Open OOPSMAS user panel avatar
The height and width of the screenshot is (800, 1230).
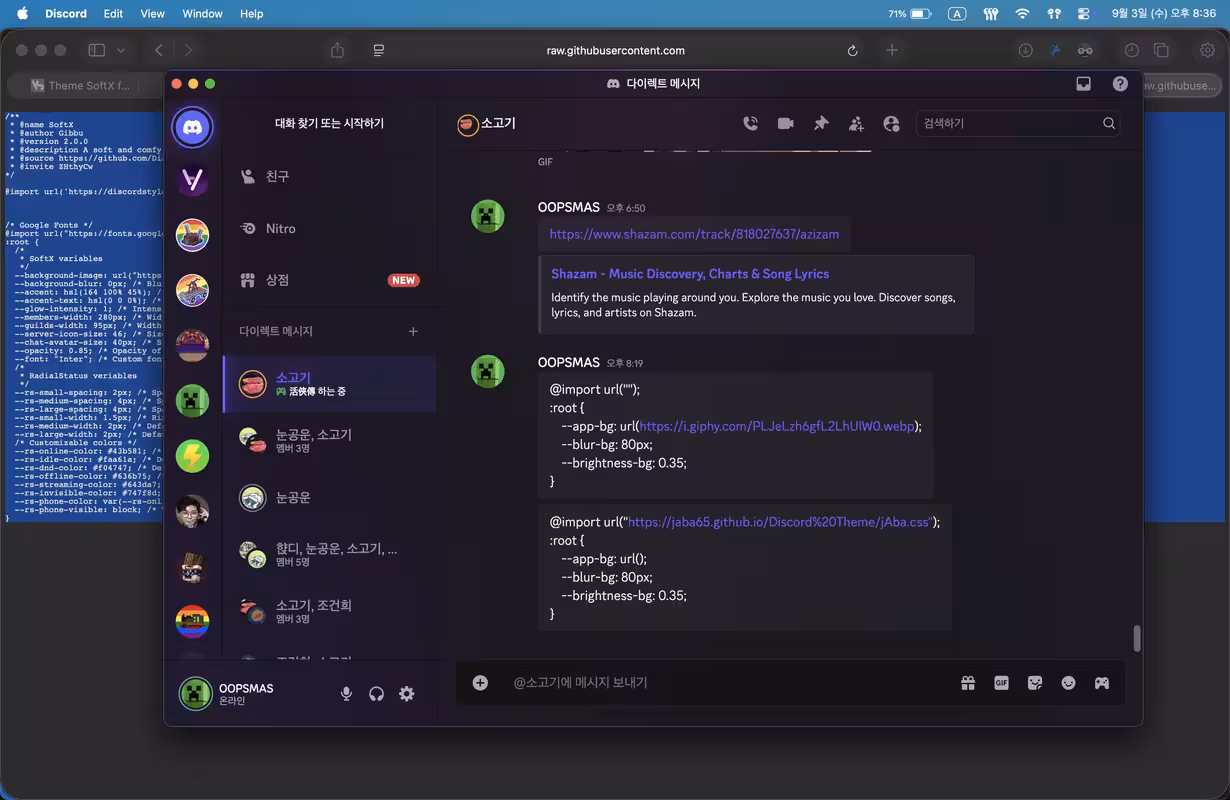[195, 693]
